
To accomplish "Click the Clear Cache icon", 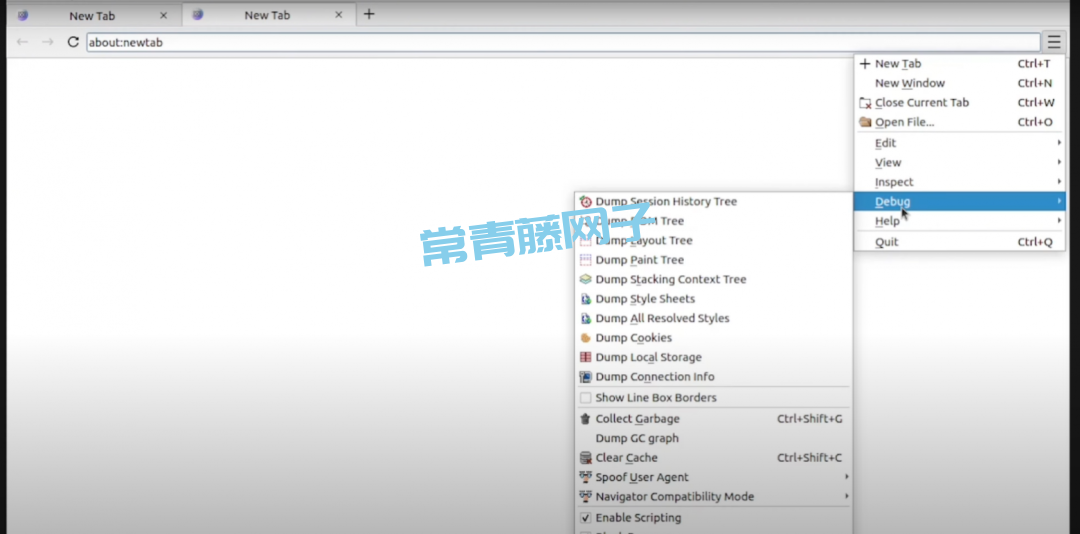I will point(586,458).
